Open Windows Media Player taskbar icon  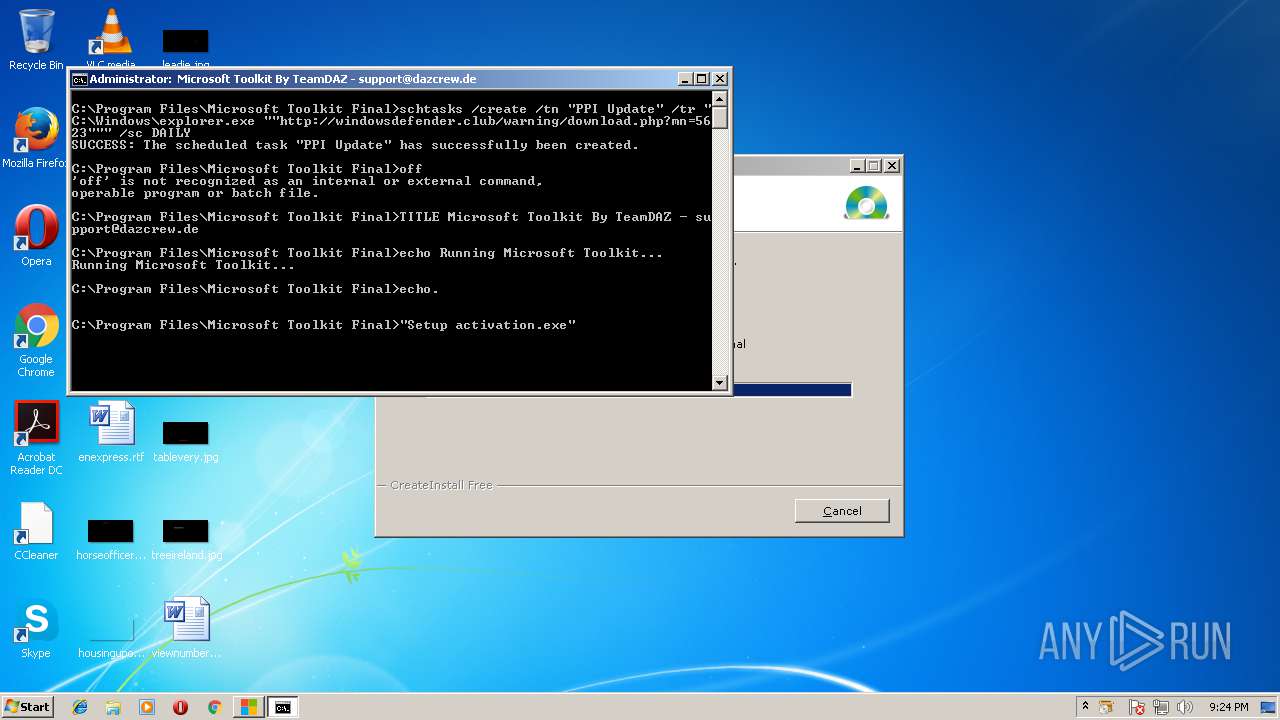(x=147, y=707)
